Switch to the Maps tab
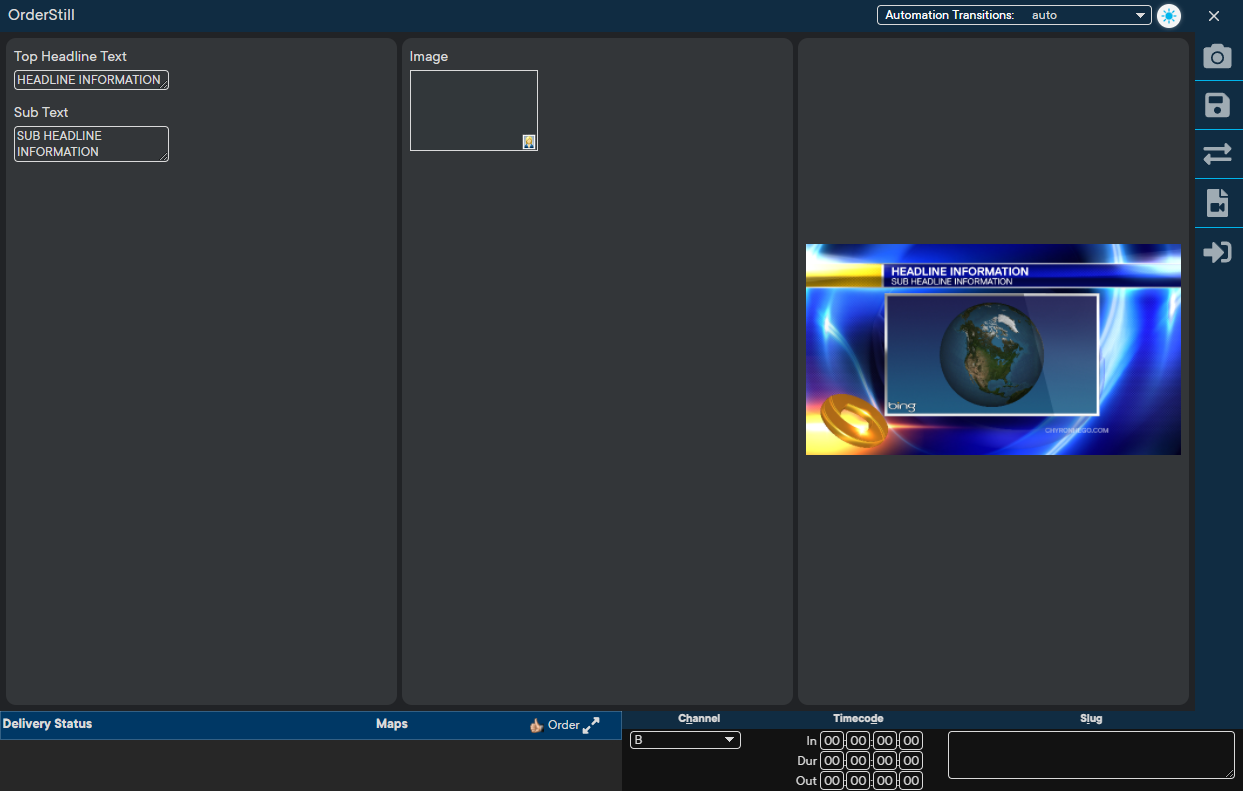 click(x=391, y=724)
